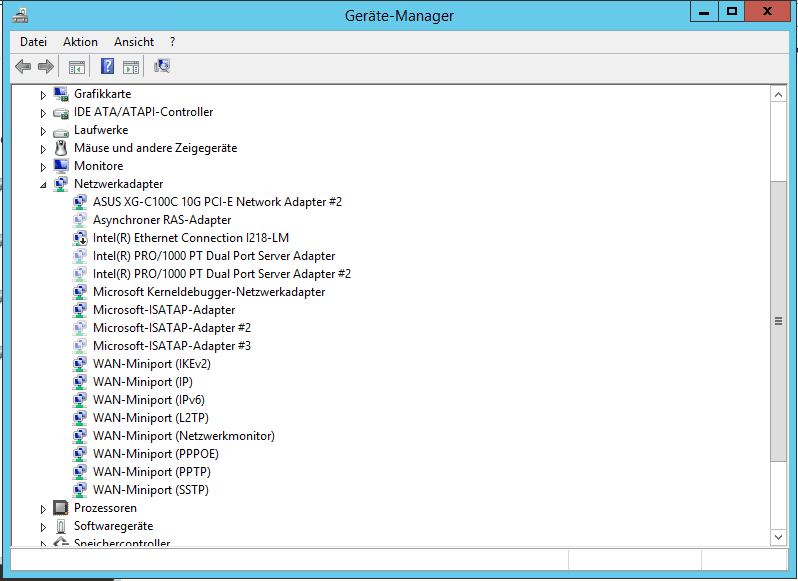Select WAN-Miniport (PPTP)
Viewport: 798px width, 581px height.
pos(152,472)
